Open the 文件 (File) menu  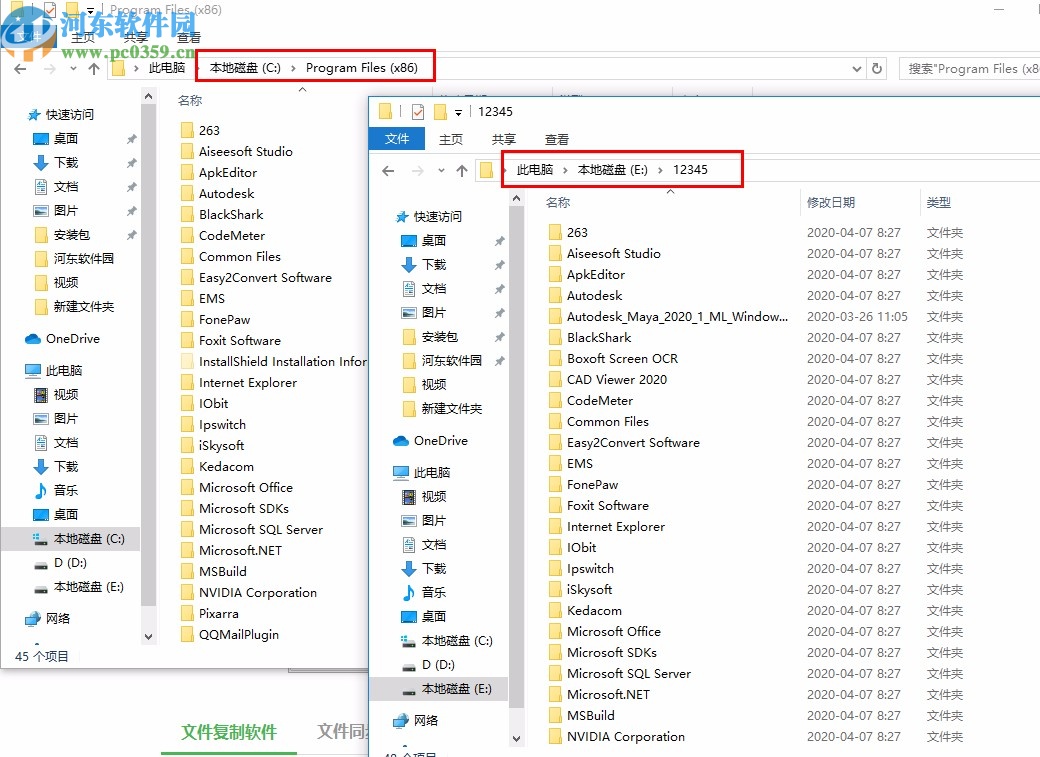396,139
